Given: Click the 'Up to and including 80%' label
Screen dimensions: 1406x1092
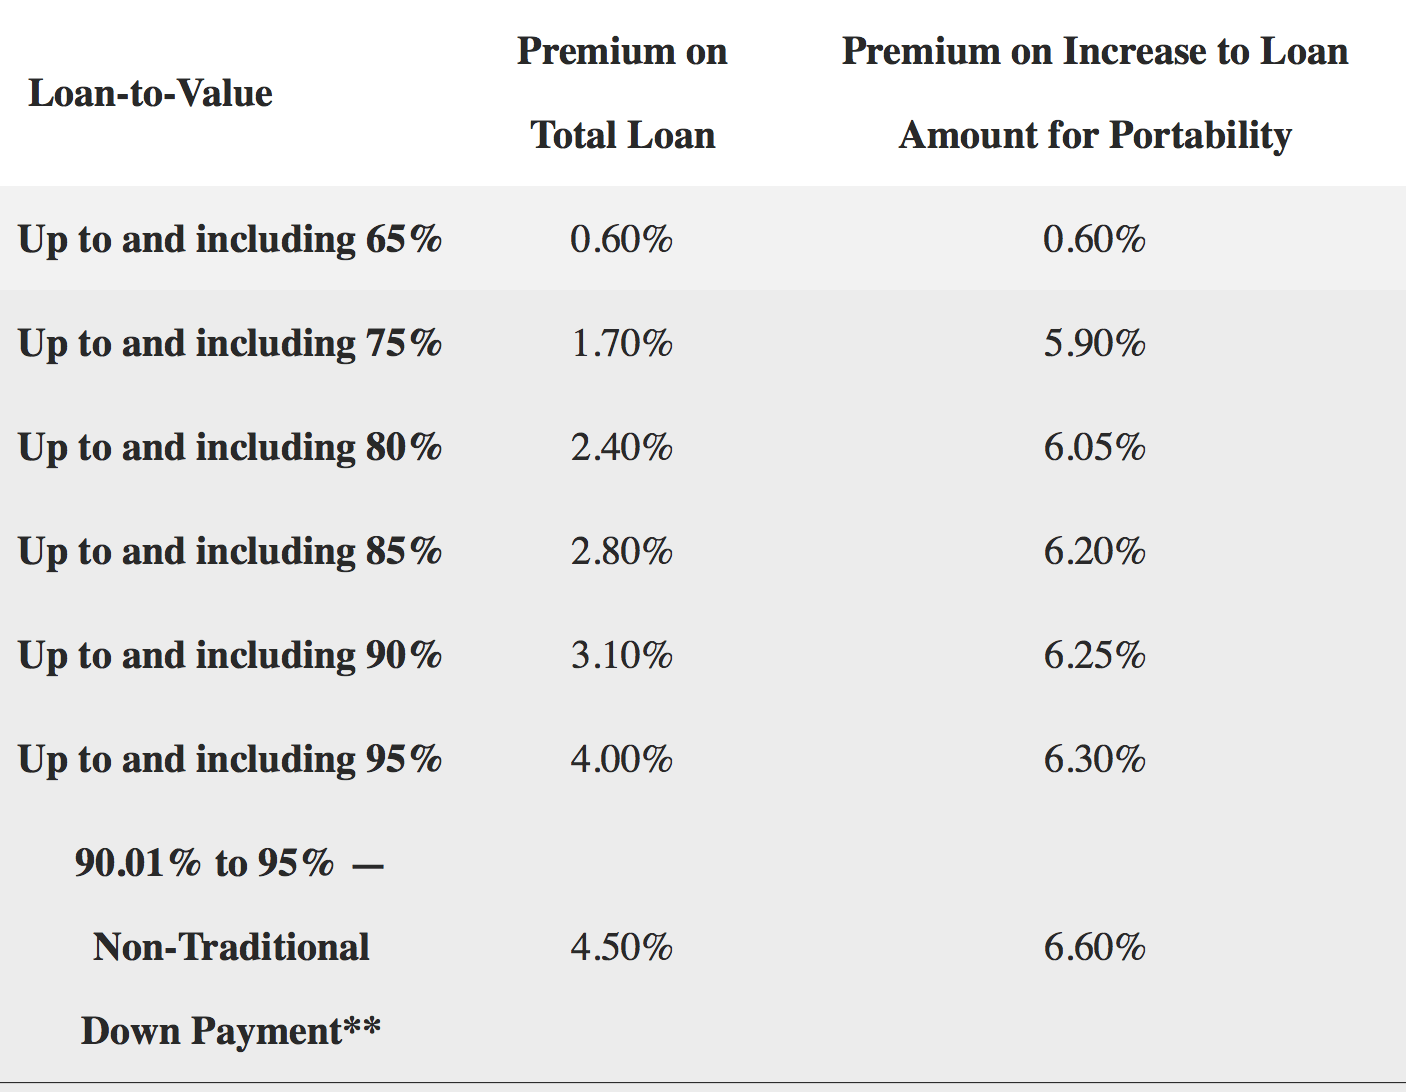Looking at the screenshot, I should coord(230,448).
